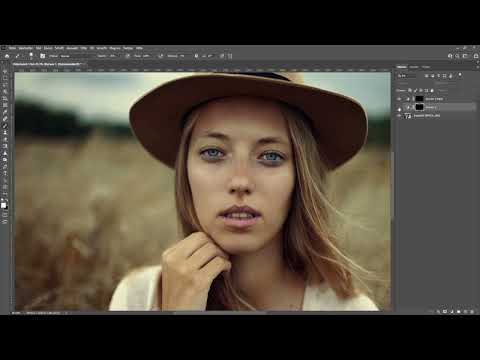Viewport: 480px width, 360px height.
Task: Click the Home icon in options bar
Action: (7, 56)
